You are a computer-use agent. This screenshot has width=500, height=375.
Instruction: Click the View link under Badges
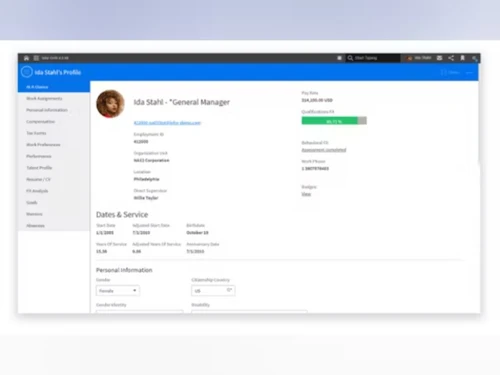(x=306, y=194)
